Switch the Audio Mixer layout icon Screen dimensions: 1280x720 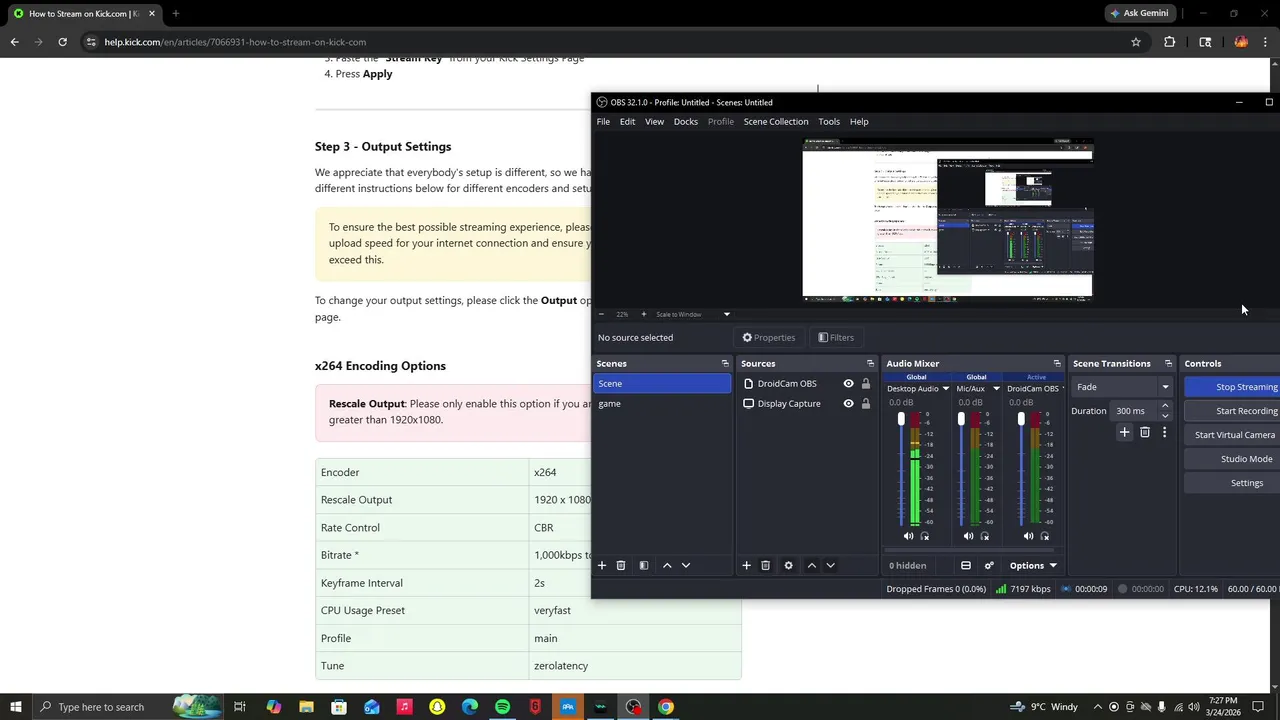[966, 566]
